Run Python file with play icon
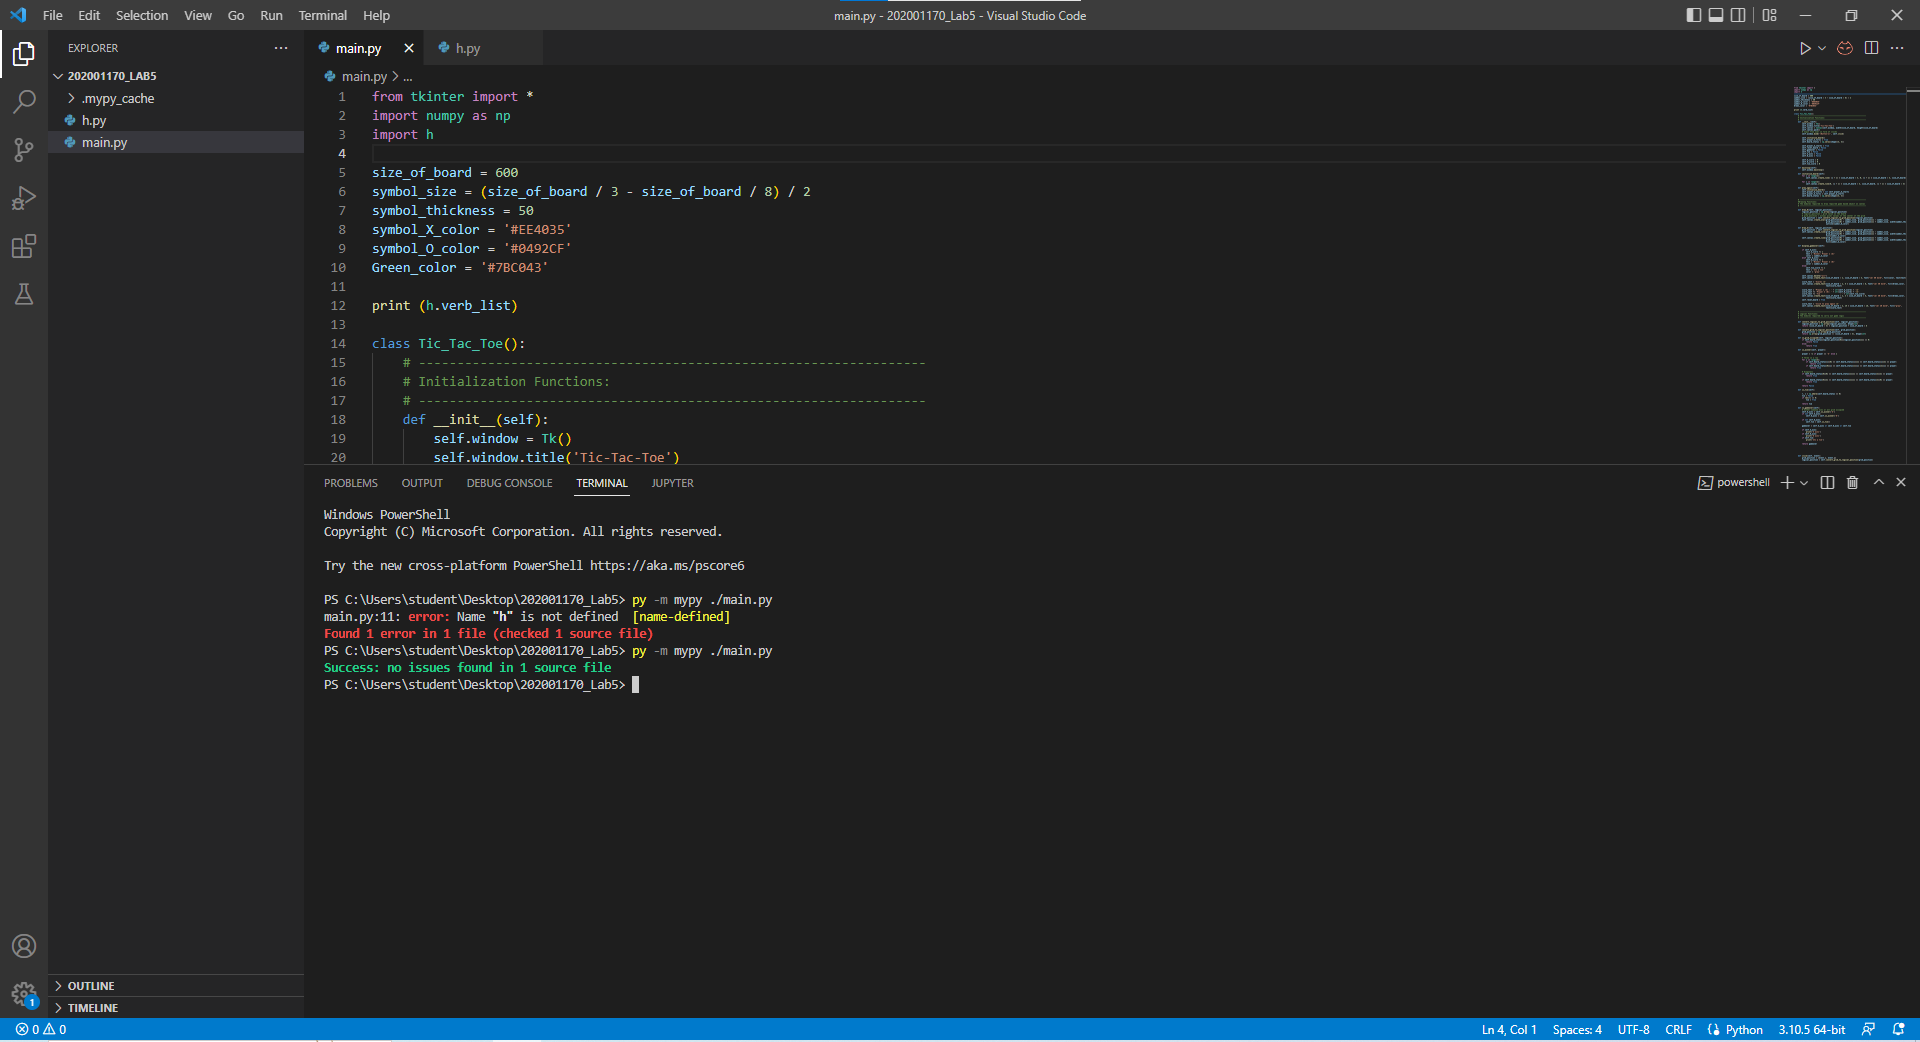 [1805, 48]
